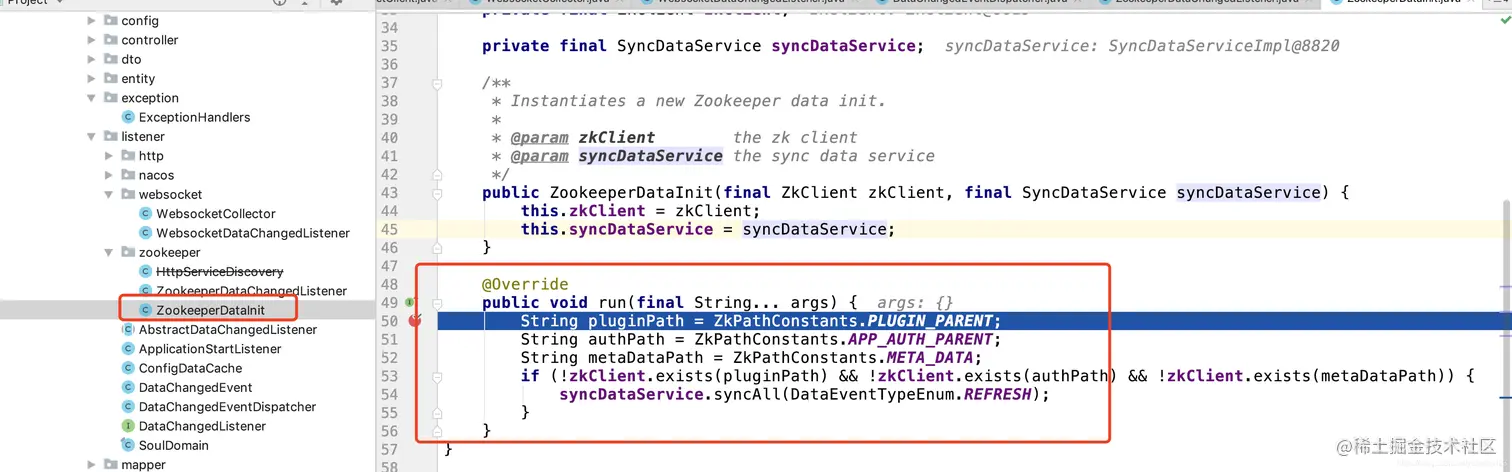Click the AbstractDataChangedListener class icon
This screenshot has width=1512, height=472.
tap(128, 330)
